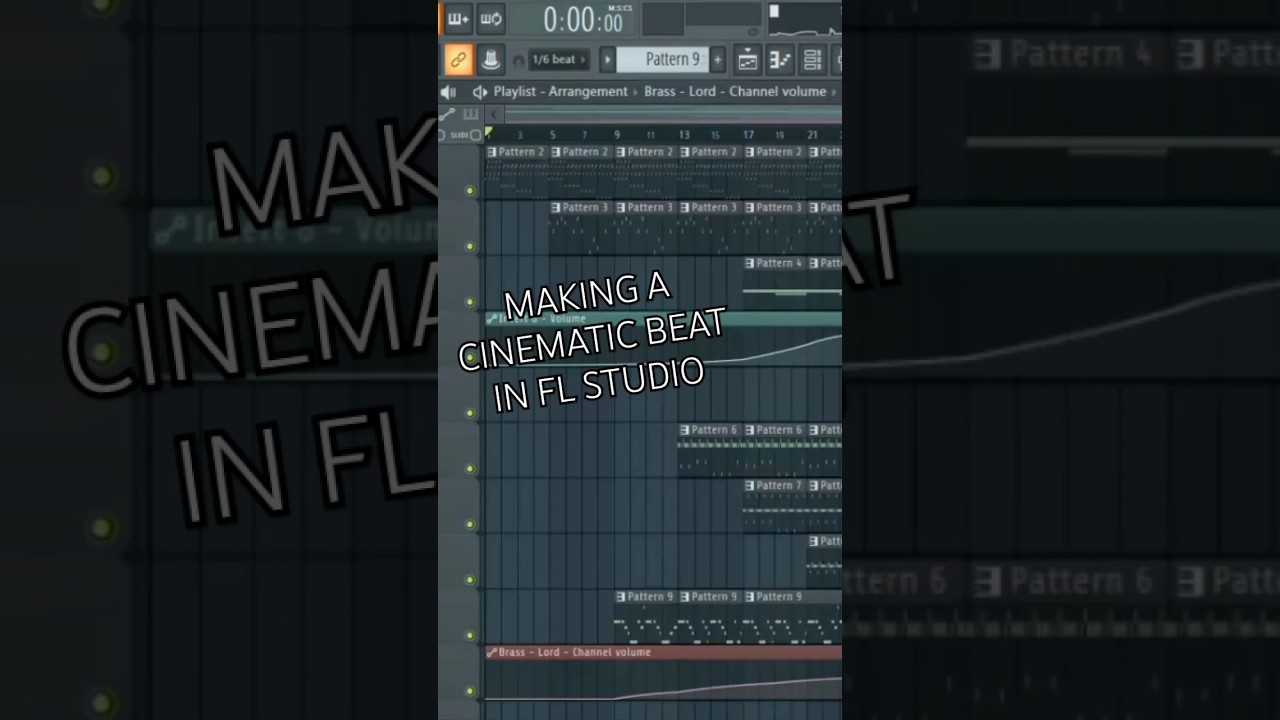The height and width of the screenshot is (720, 1280).
Task: Toggle loop recording icon
Action: click(x=491, y=18)
